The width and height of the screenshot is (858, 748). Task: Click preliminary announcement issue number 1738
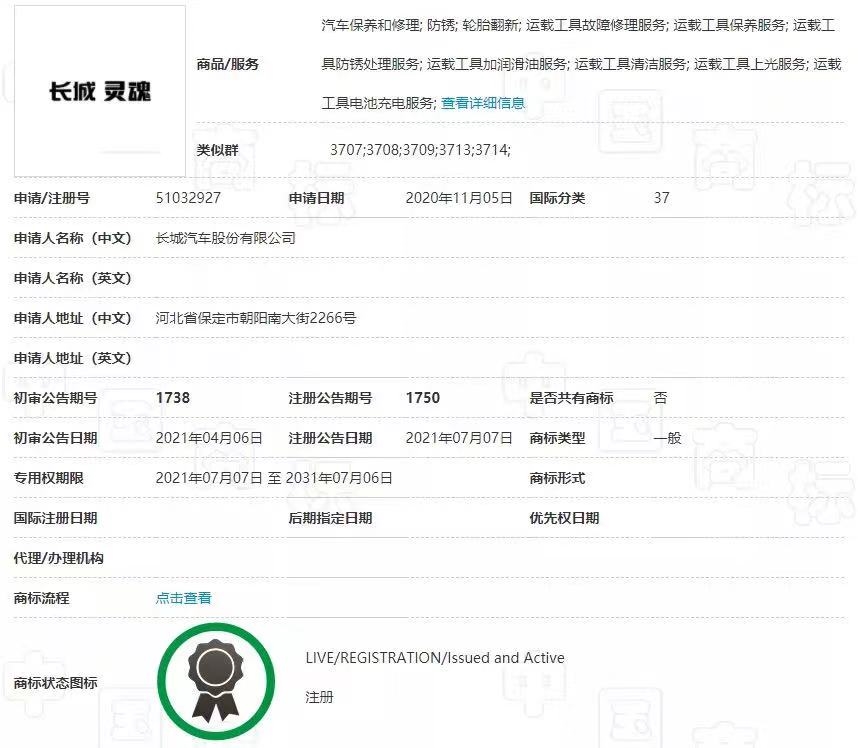(173, 398)
